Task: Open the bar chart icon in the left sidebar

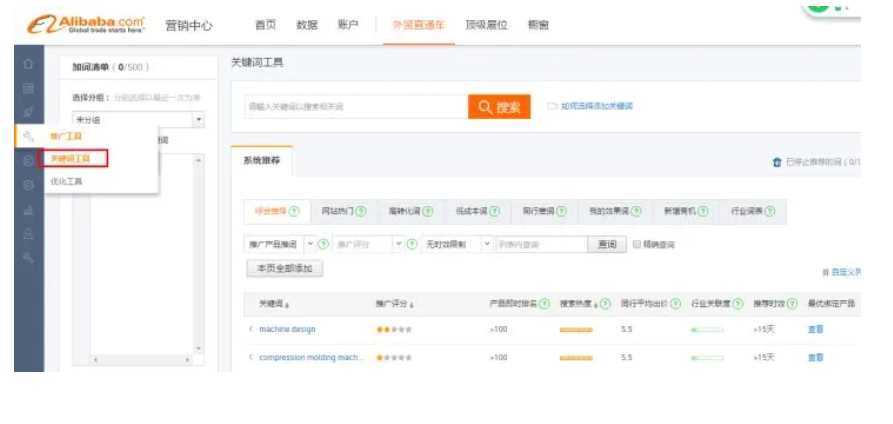Action: click(28, 210)
